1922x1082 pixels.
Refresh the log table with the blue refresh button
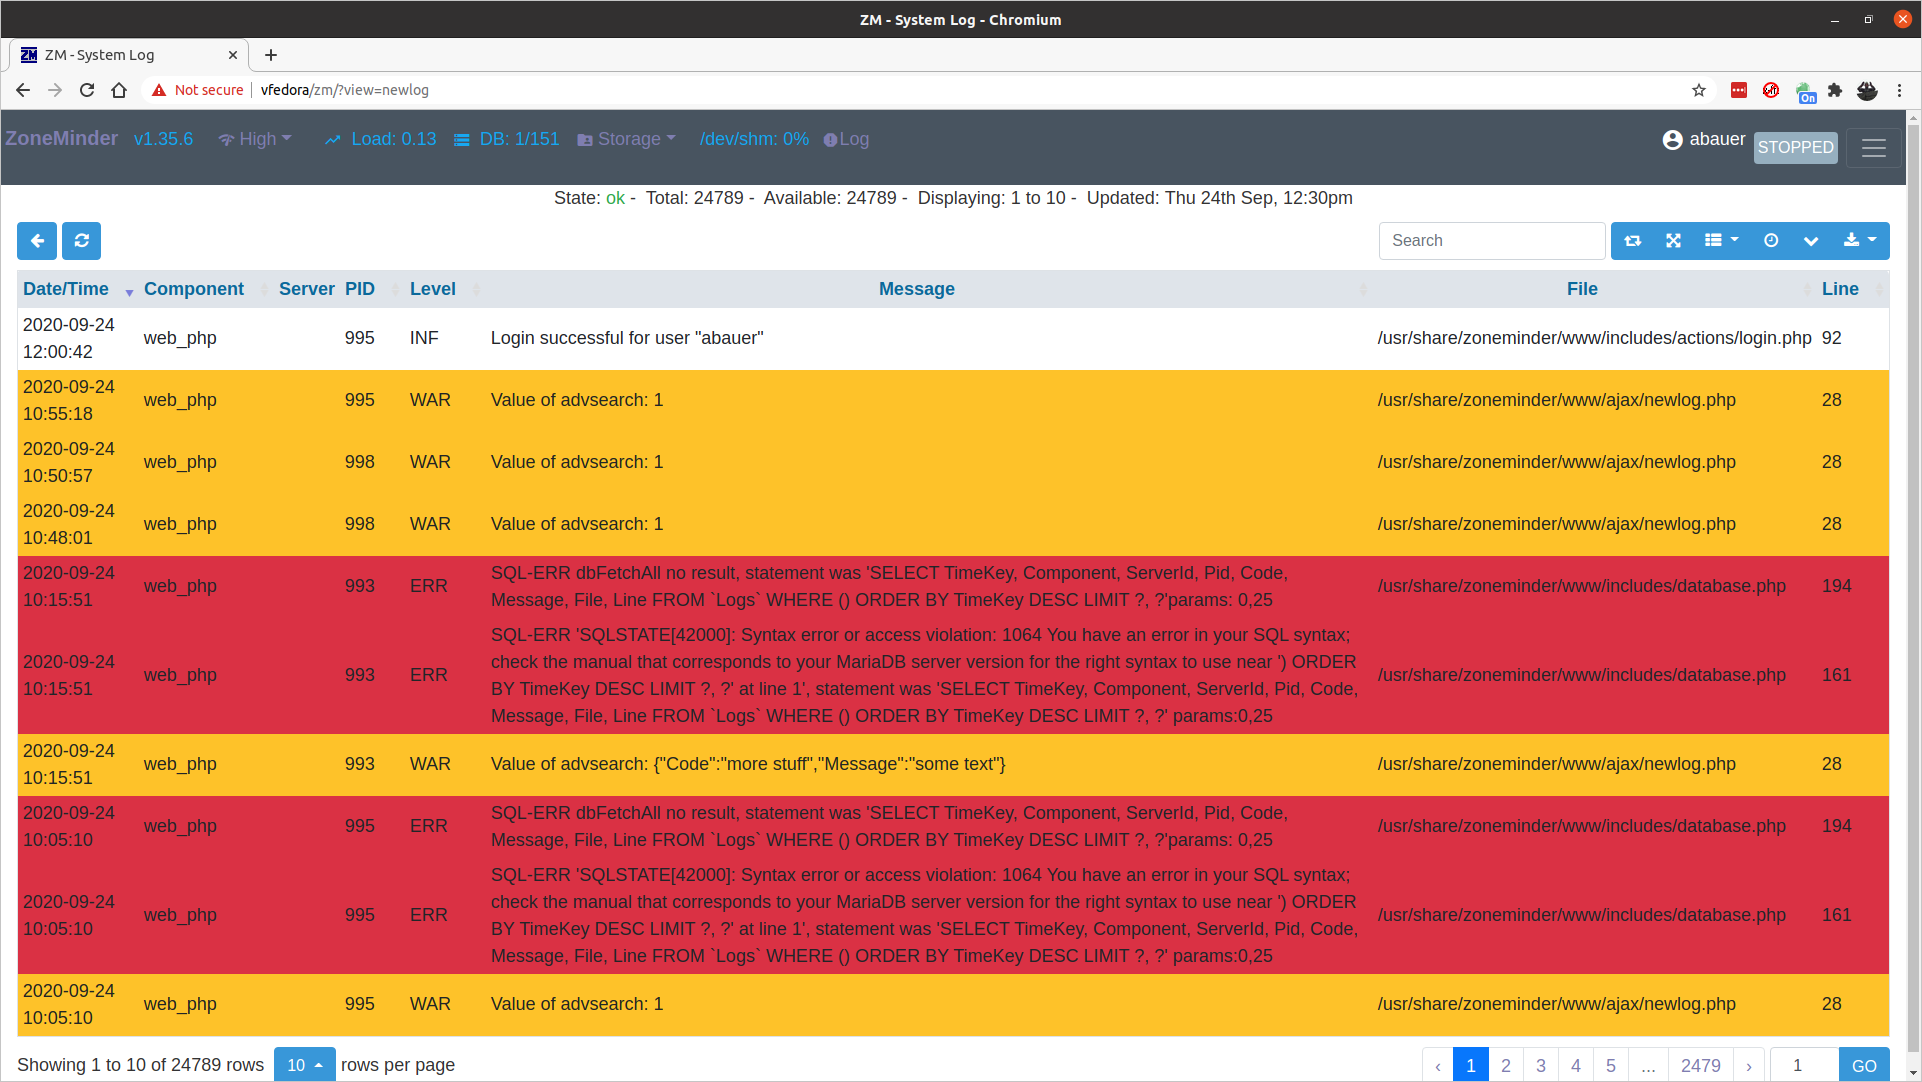point(82,241)
